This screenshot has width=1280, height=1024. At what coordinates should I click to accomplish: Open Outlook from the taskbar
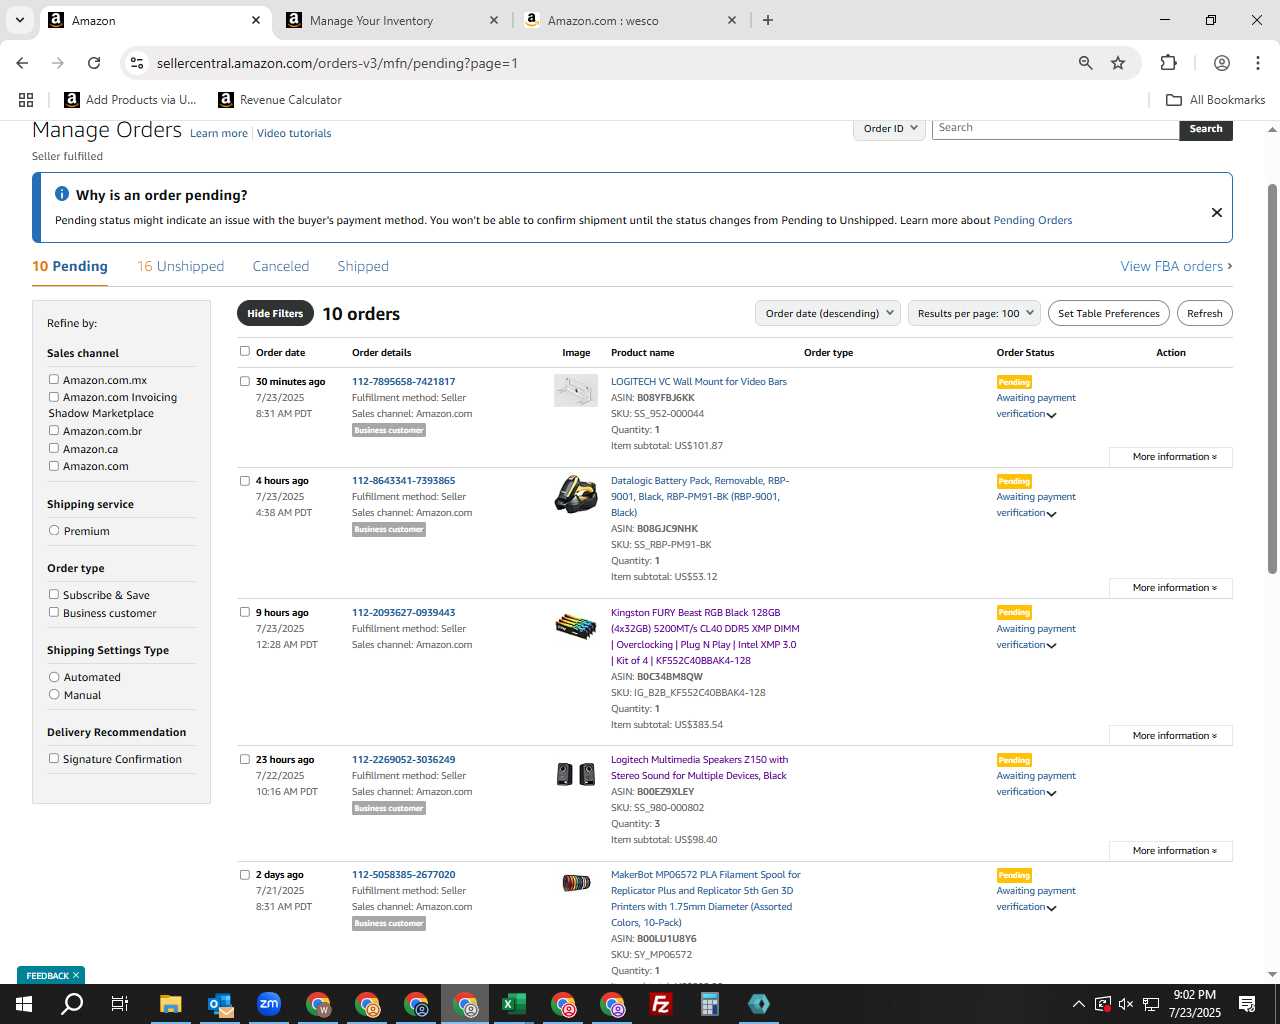[x=220, y=1004]
